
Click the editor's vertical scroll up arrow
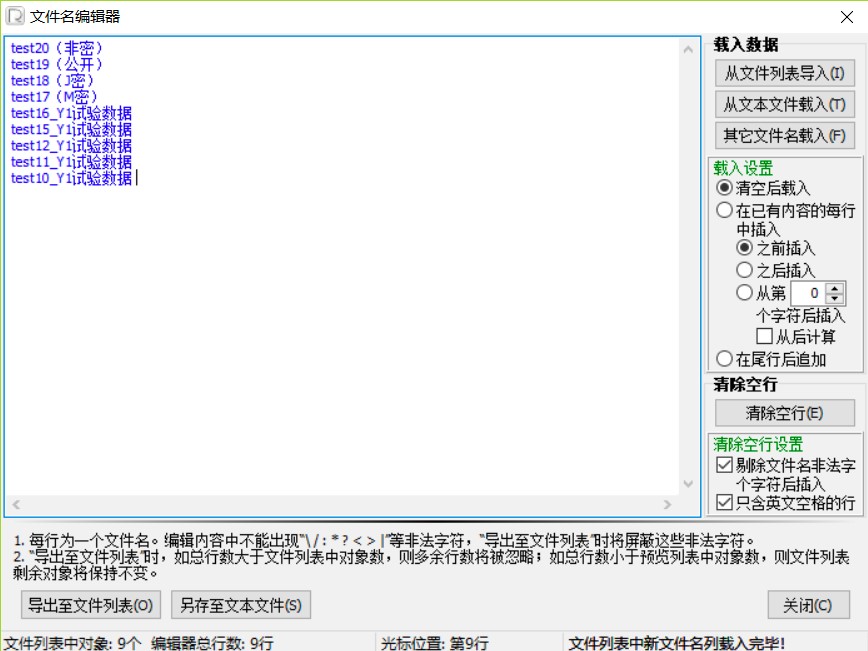(x=688, y=50)
